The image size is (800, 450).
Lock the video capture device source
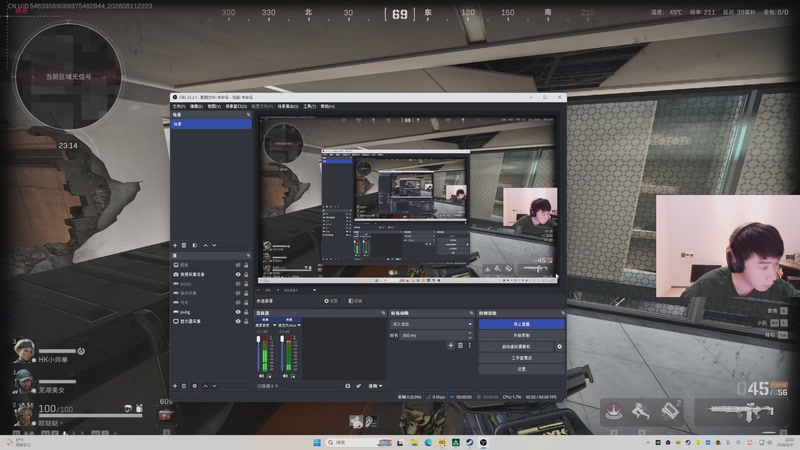coord(246,274)
